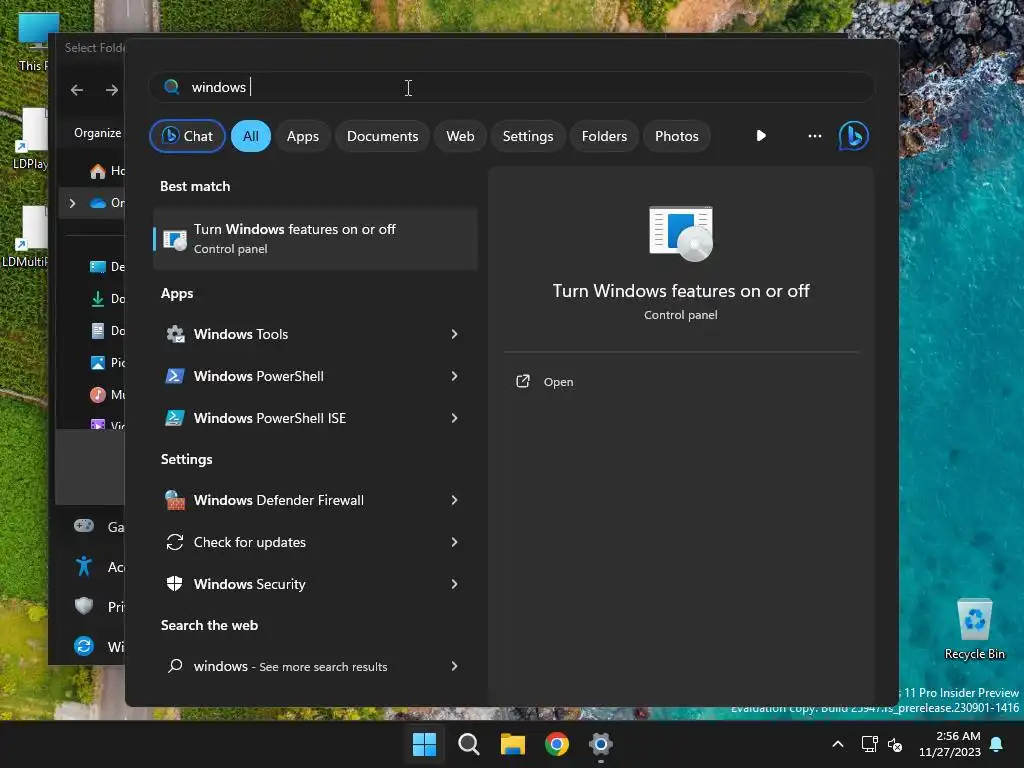Viewport: 1024px width, 768px height.
Task: Click Windows Update icon in Settings sidebar
Action: [84, 647]
